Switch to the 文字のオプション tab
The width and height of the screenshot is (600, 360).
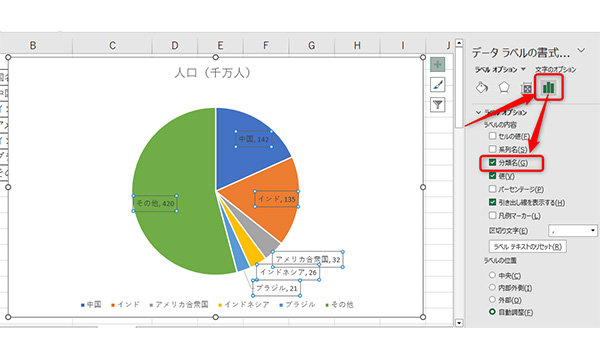coord(555,69)
